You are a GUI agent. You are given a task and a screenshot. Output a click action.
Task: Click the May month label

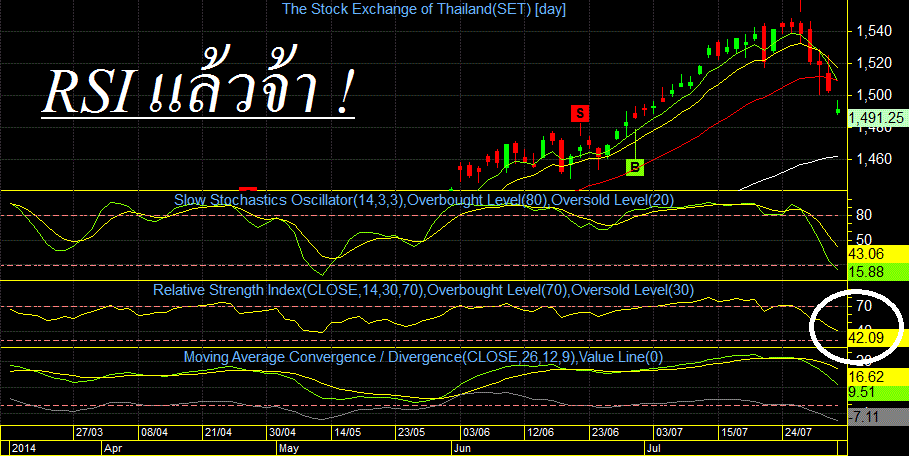click(289, 448)
